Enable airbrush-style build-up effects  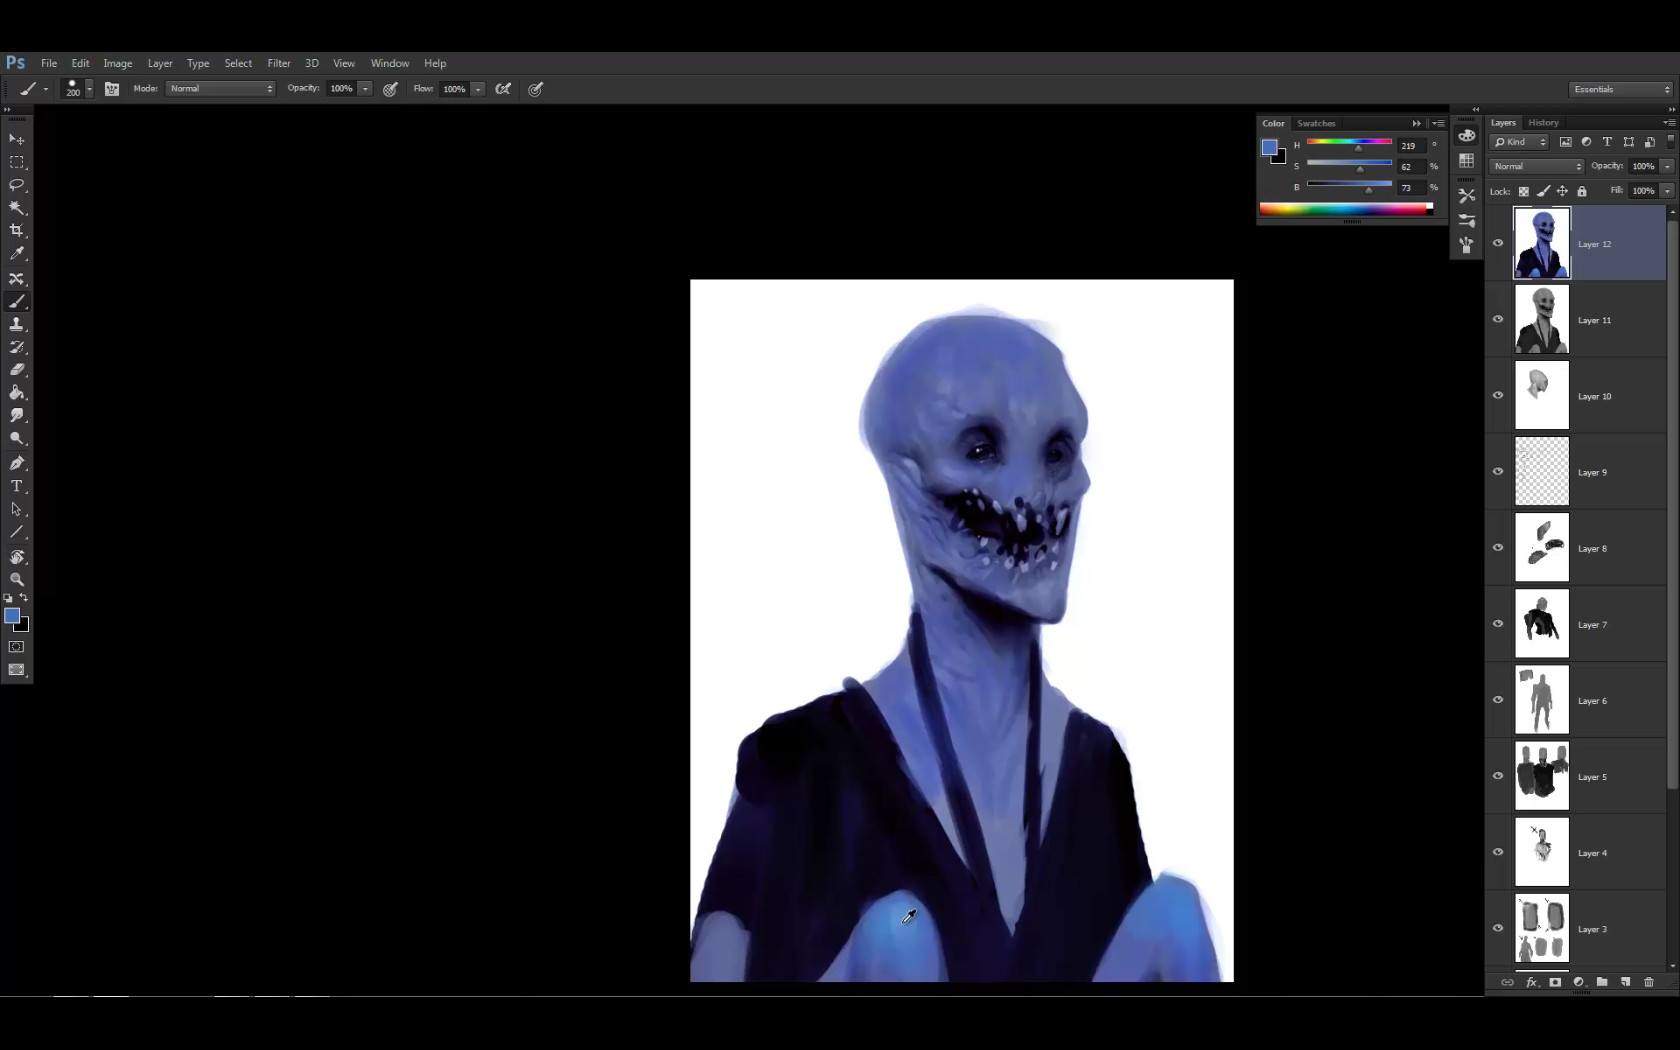(503, 89)
